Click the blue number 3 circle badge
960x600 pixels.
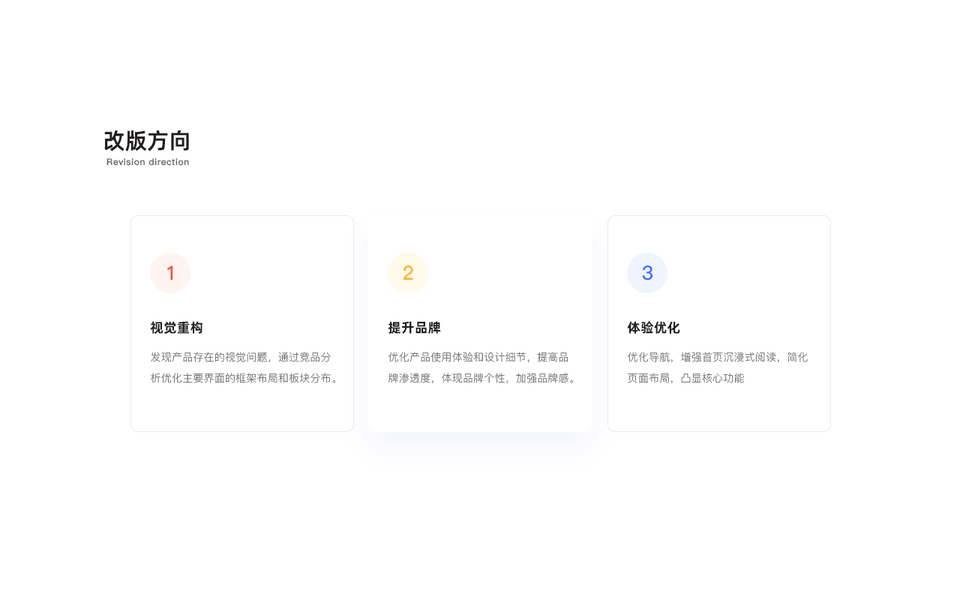pyautogui.click(x=647, y=273)
